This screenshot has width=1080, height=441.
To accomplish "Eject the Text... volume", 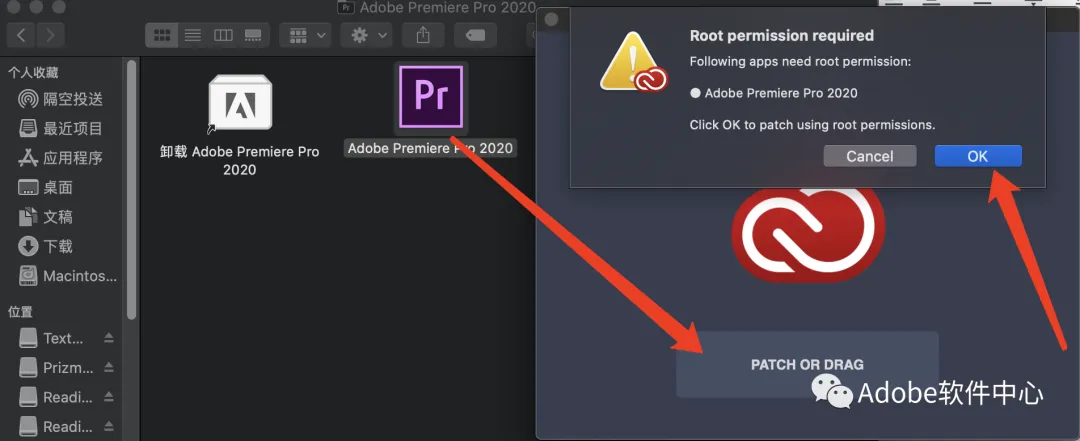I will [x=109, y=338].
